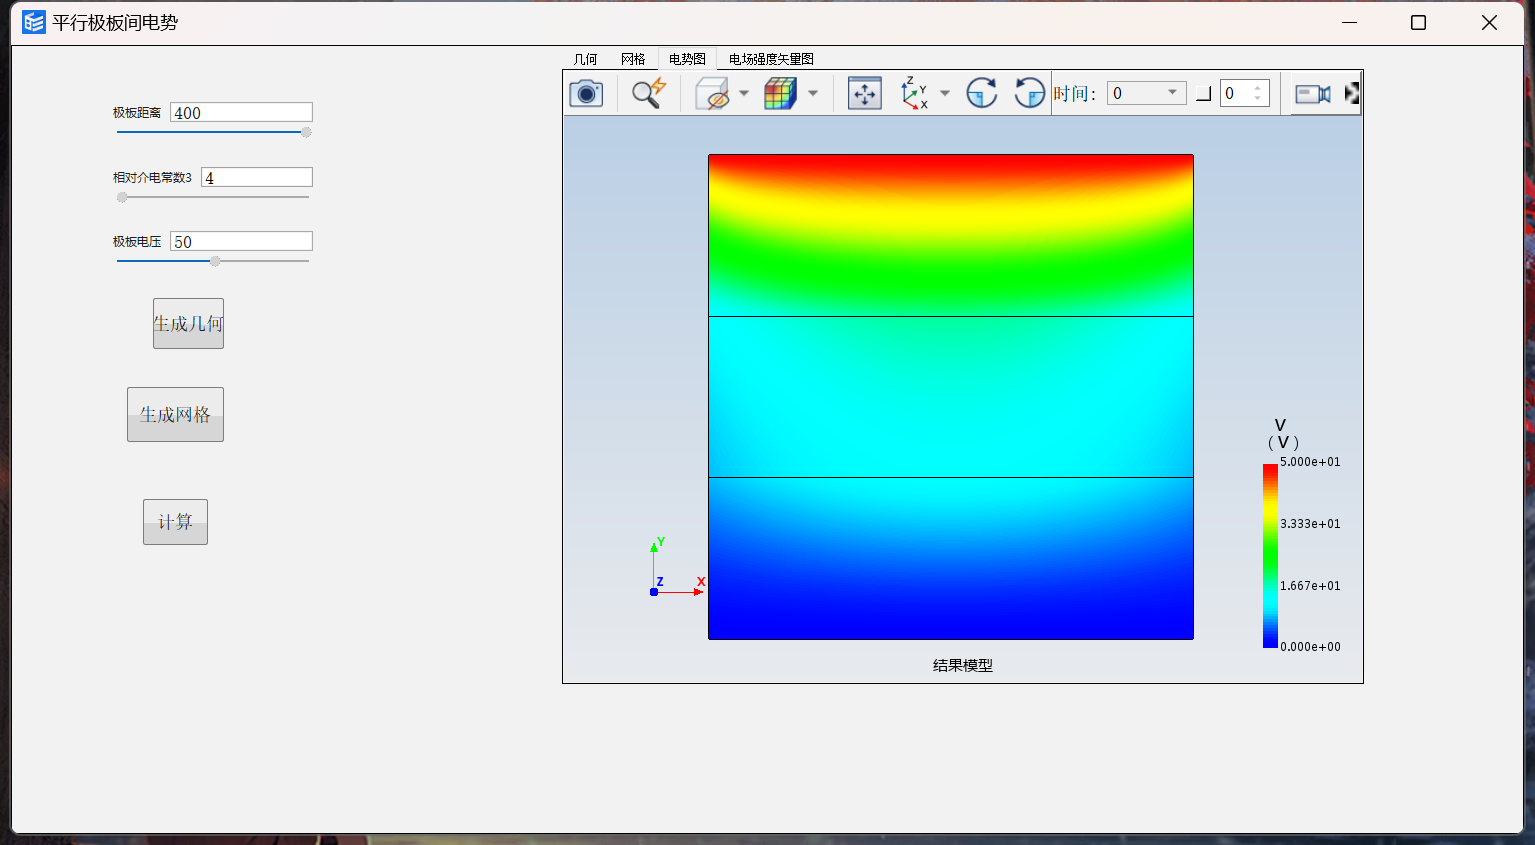Click the 相对介电常数3 input field showing 4
Screen dimensions: 1535x845
(x=257, y=177)
